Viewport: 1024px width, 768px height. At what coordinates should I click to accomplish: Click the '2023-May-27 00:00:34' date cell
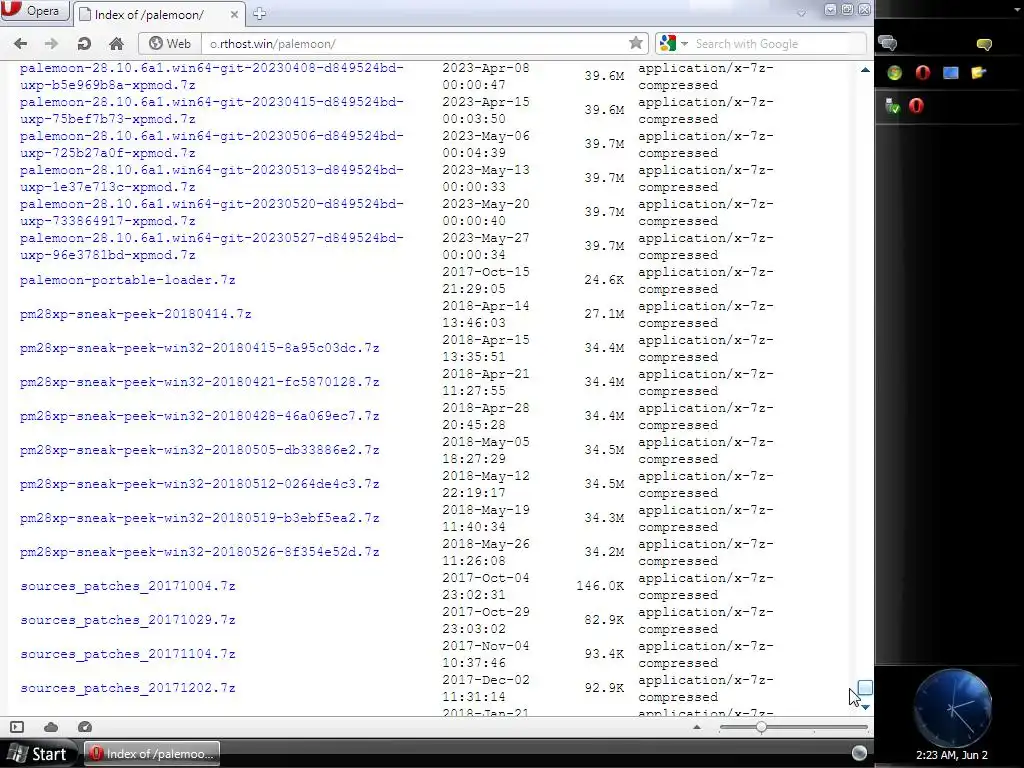486,246
